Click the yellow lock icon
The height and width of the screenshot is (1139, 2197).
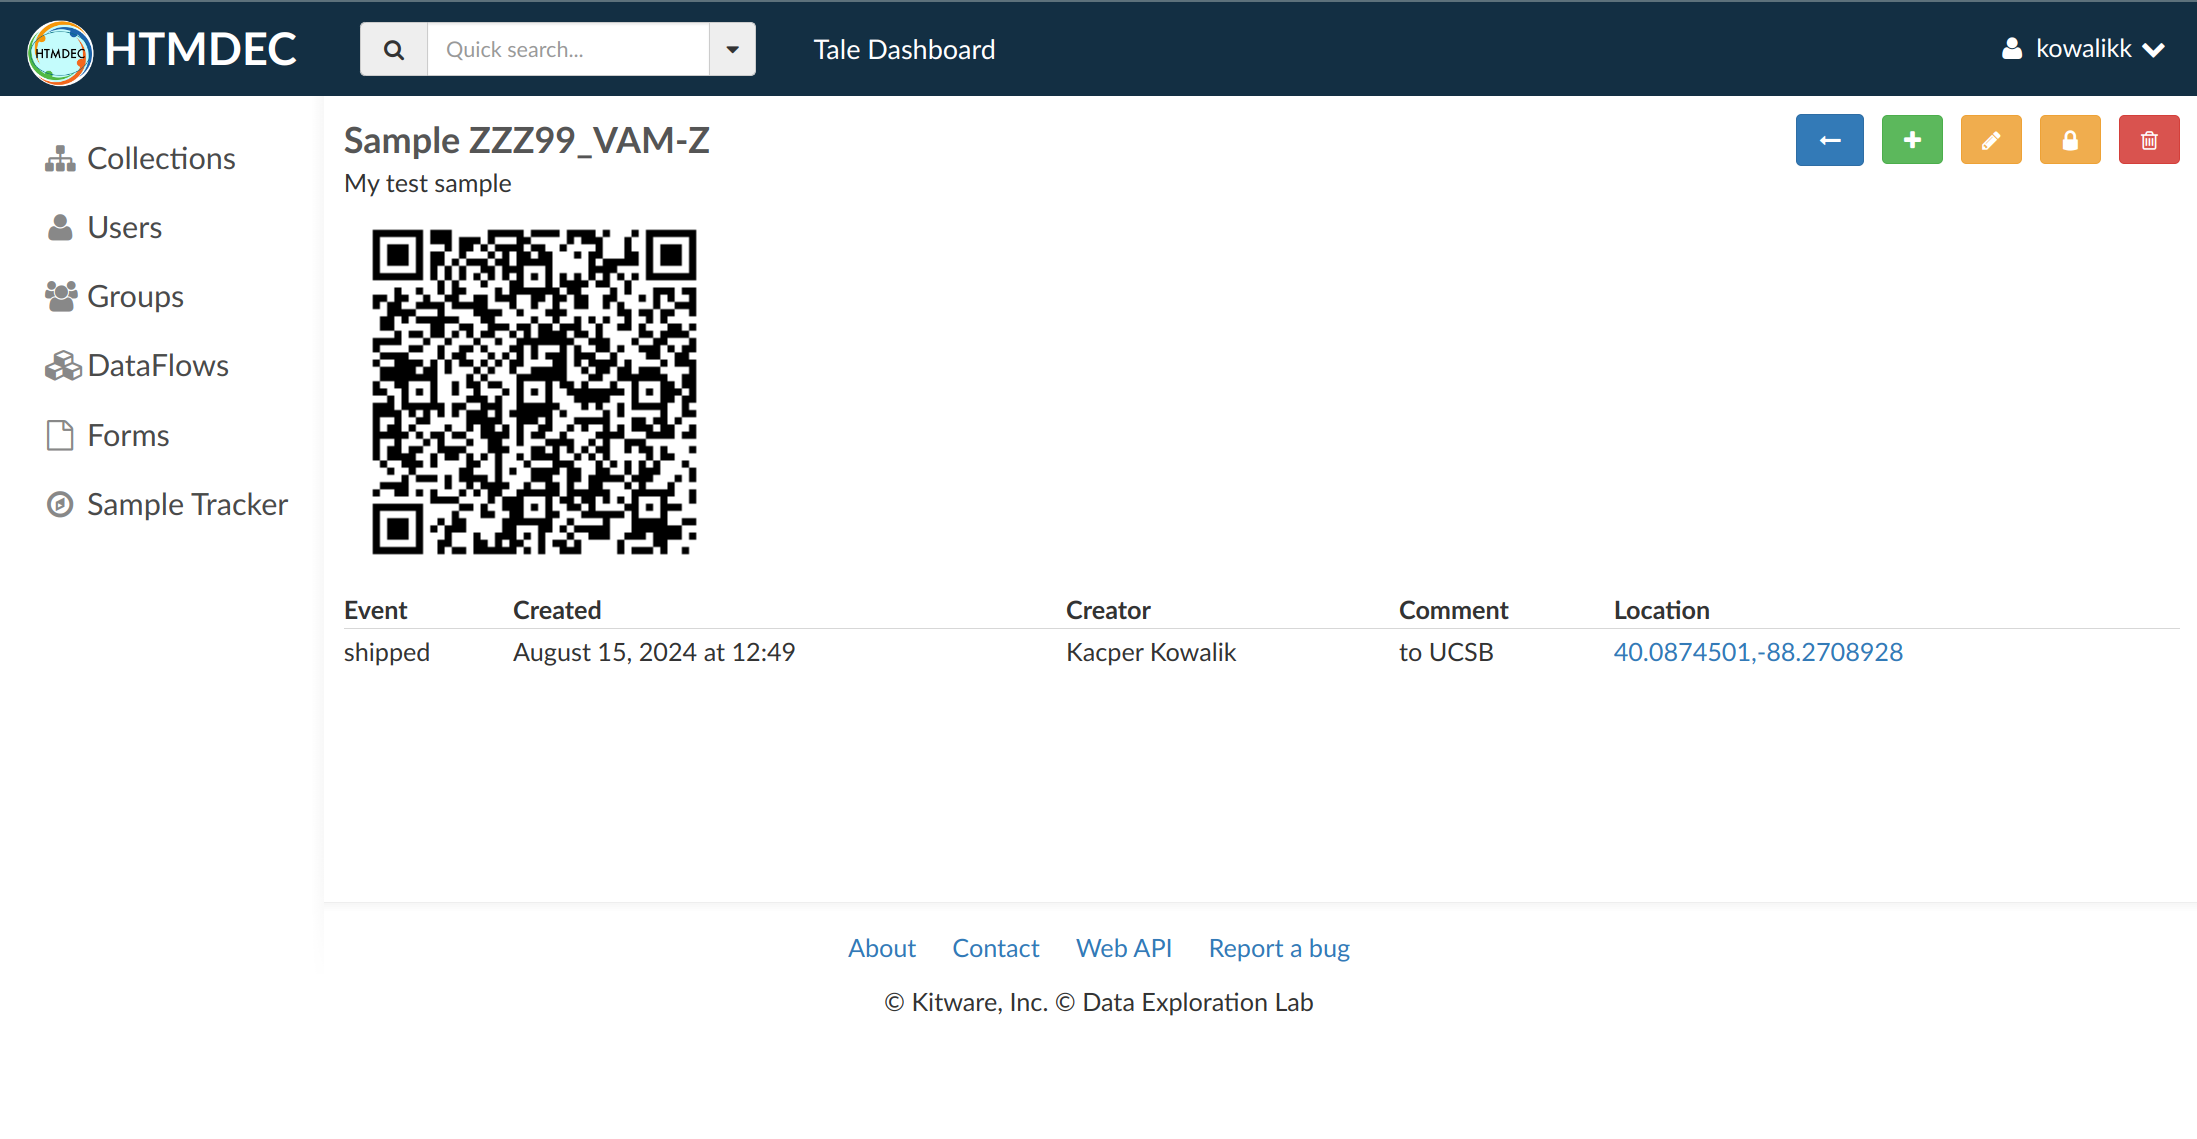pyautogui.click(x=2069, y=139)
